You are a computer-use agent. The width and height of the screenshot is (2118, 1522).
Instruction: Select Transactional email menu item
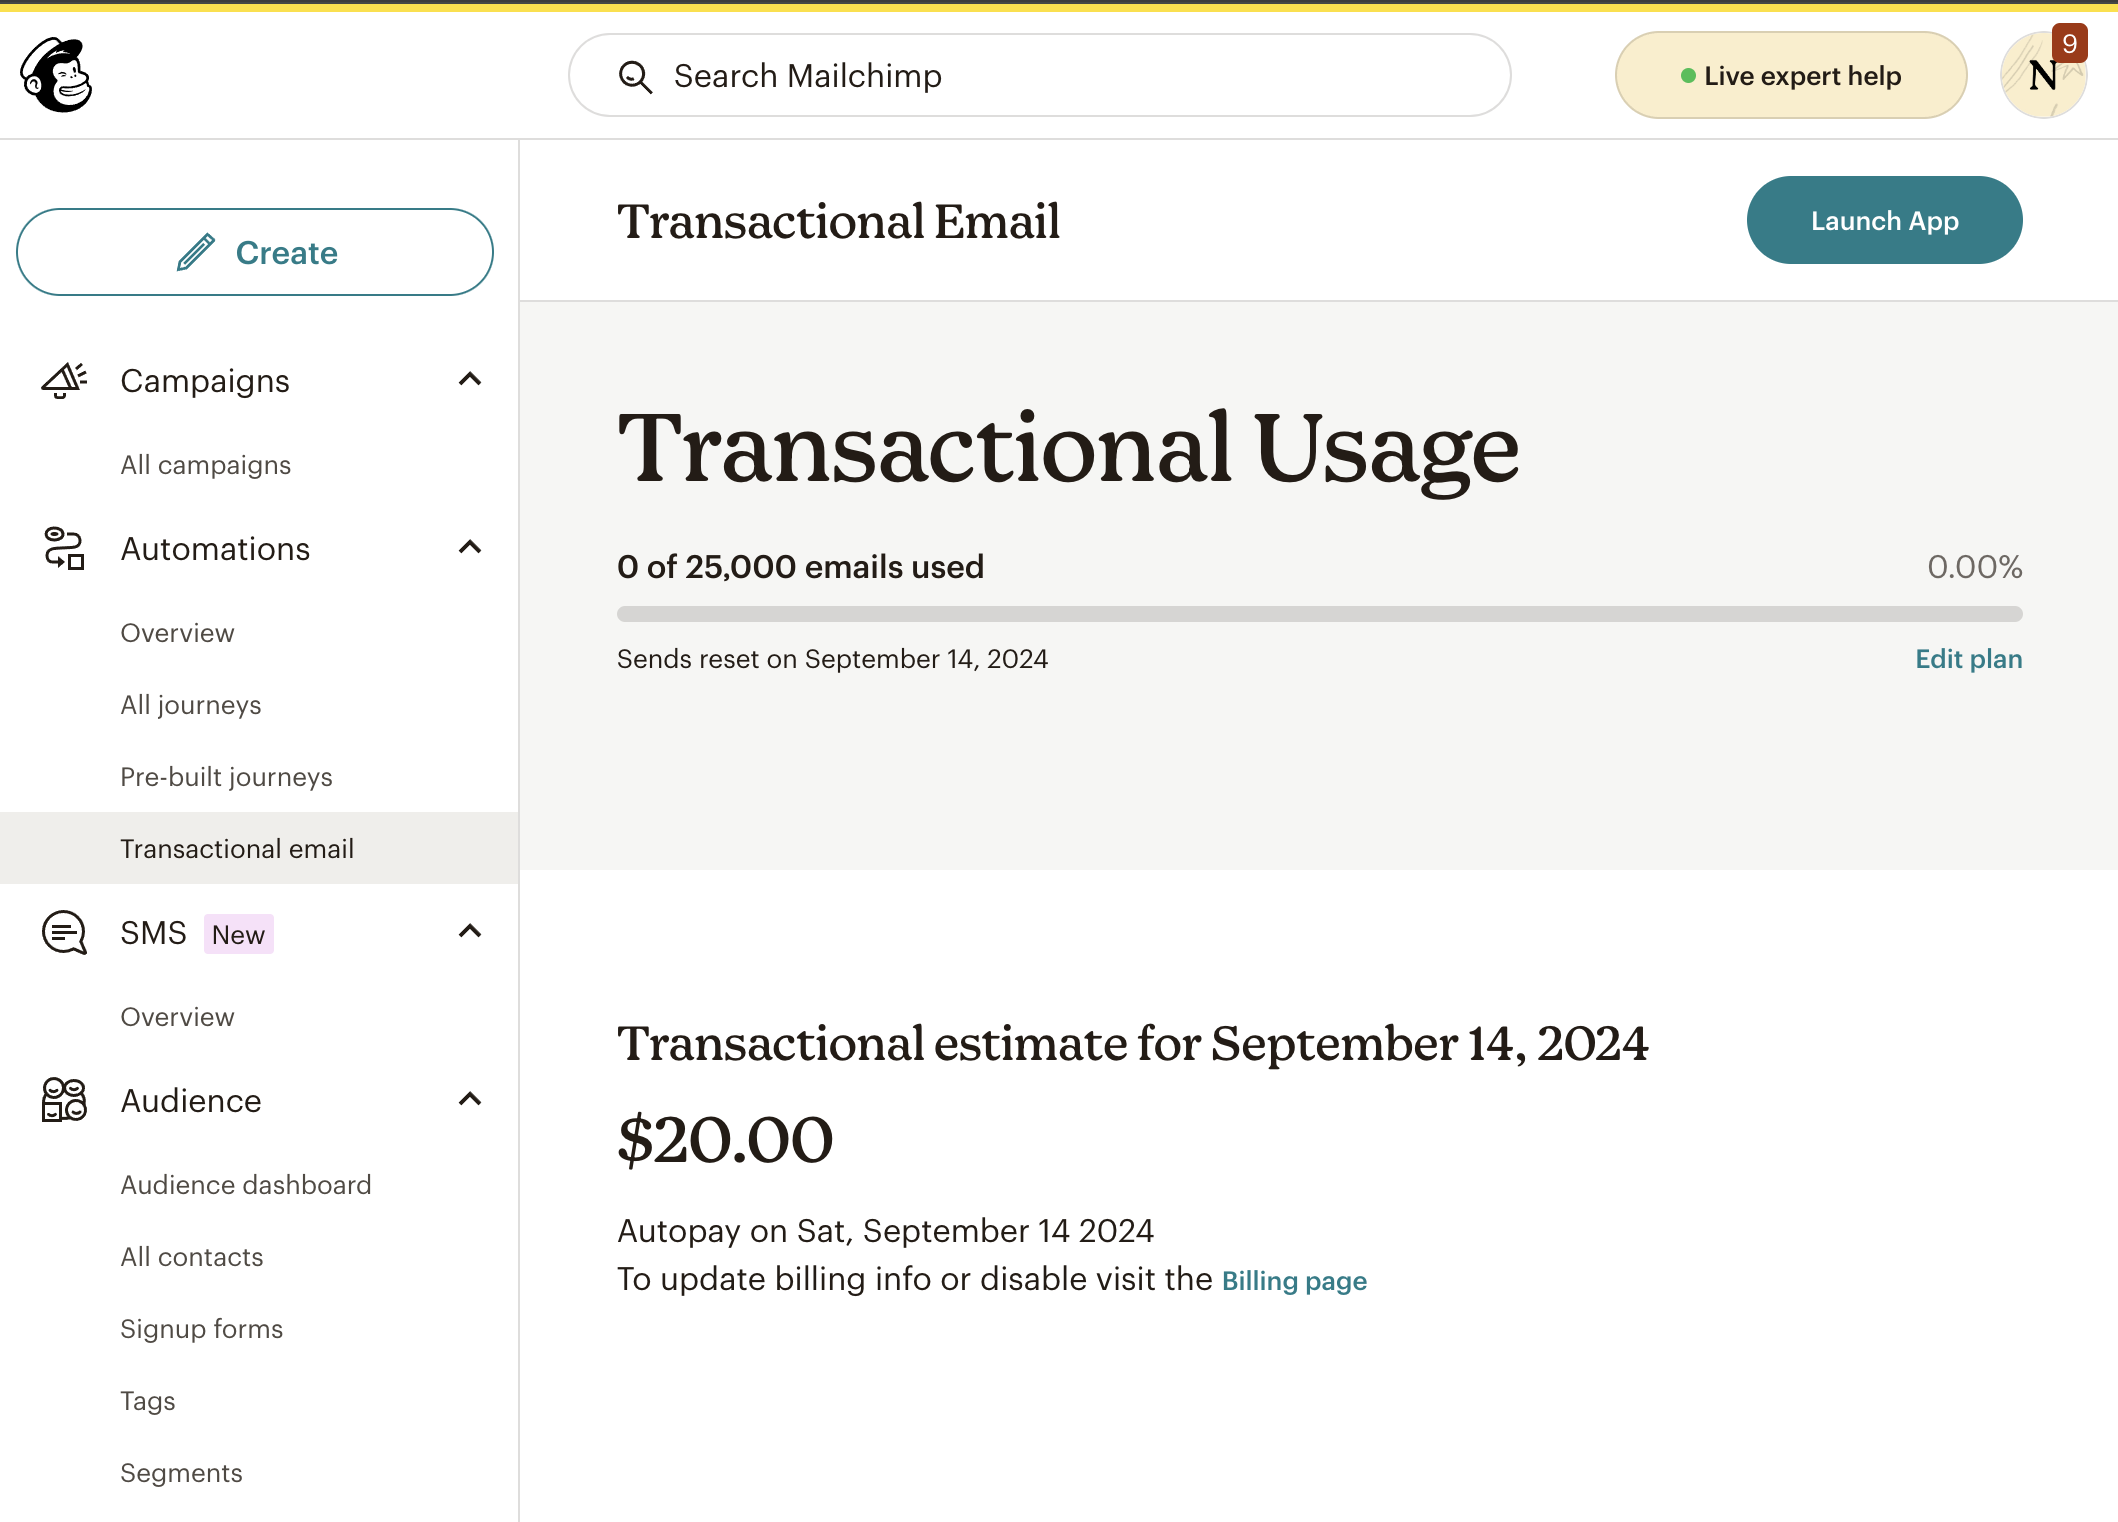259,848
